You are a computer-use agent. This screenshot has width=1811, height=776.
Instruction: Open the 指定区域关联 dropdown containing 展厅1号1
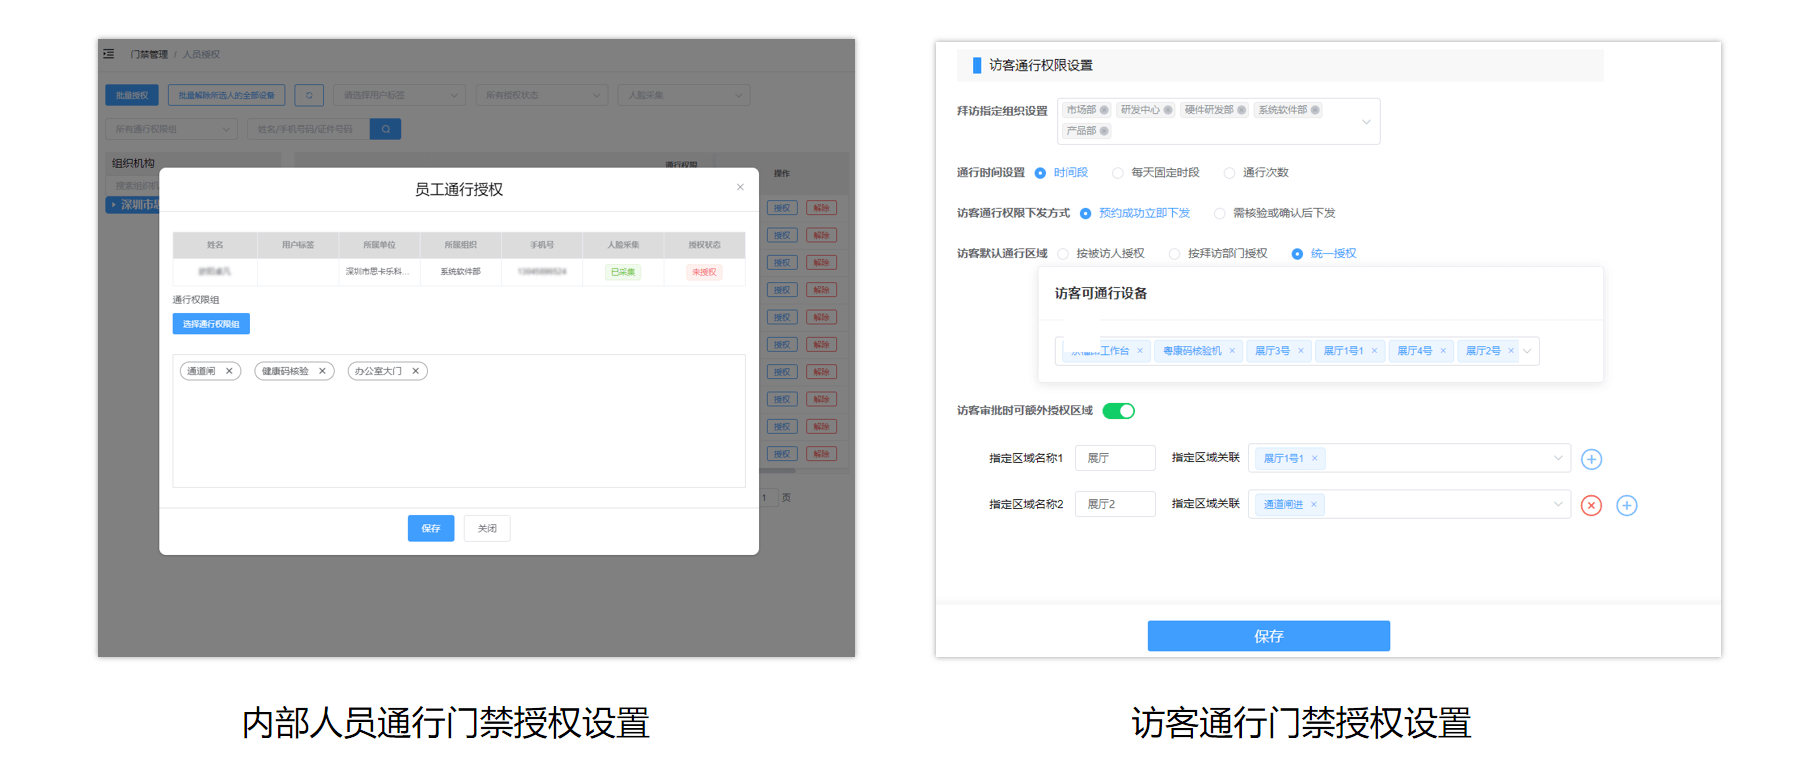tap(1557, 458)
